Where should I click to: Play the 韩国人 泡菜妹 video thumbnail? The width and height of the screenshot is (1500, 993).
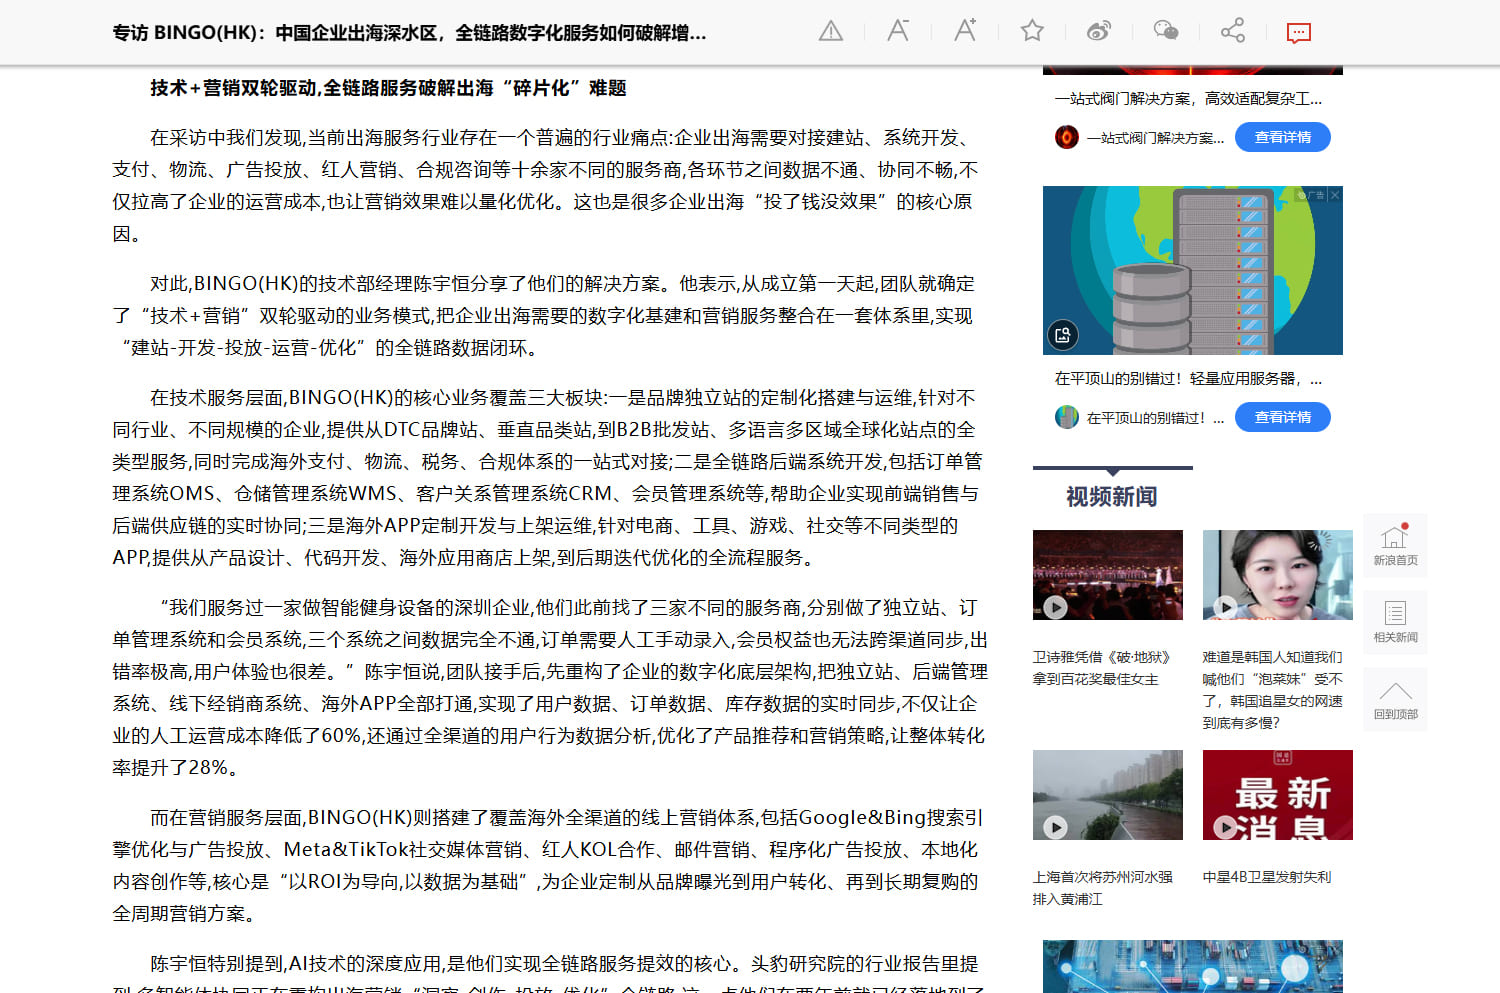[1278, 575]
